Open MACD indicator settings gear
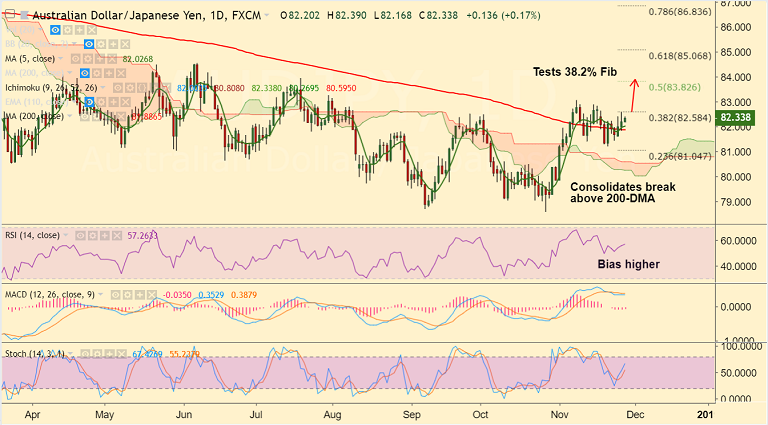This screenshot has height=425, width=768. [x=128, y=295]
